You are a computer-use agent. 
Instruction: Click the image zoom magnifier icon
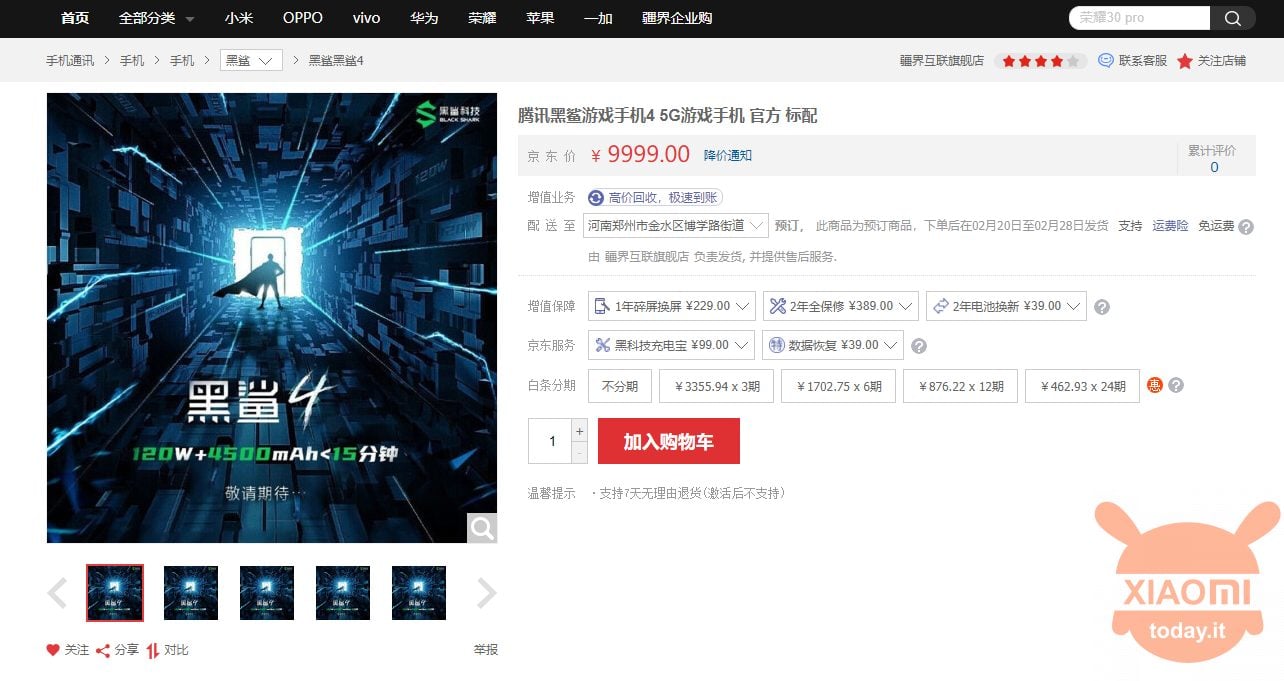(482, 528)
